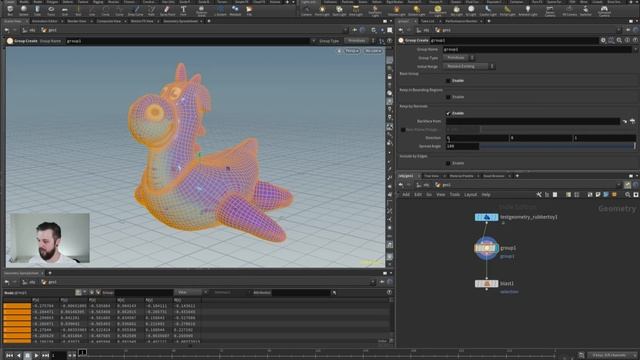Select the Grid shelf tool
The height and width of the screenshot is (360, 640).
click(x=65, y=11)
